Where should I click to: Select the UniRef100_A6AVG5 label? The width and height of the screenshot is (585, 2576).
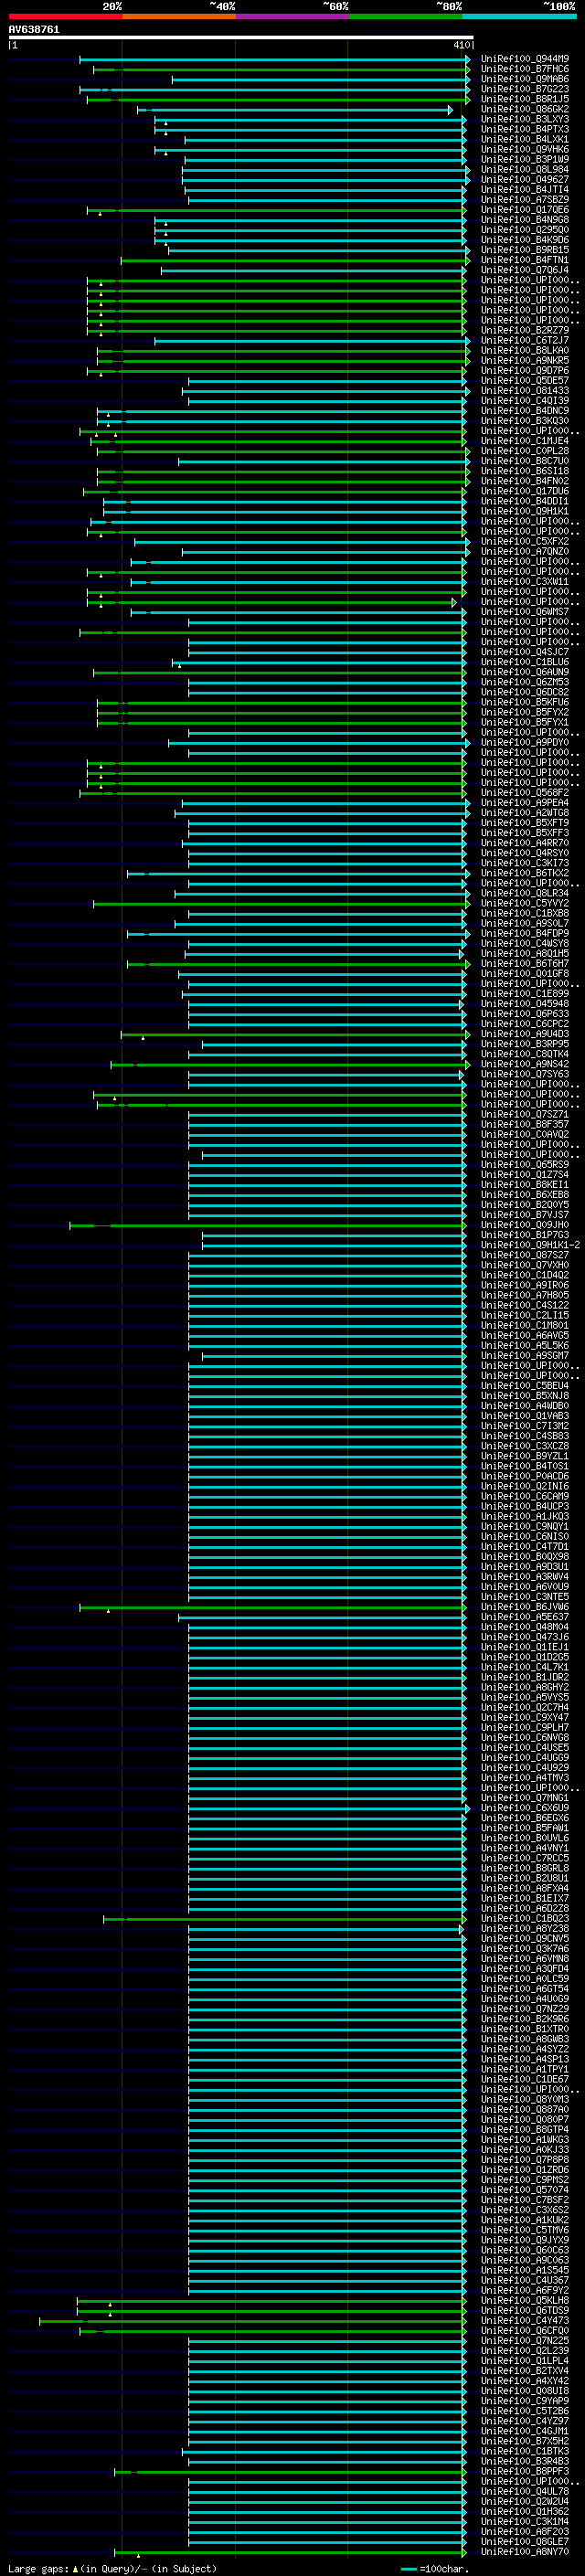[x=525, y=1335]
